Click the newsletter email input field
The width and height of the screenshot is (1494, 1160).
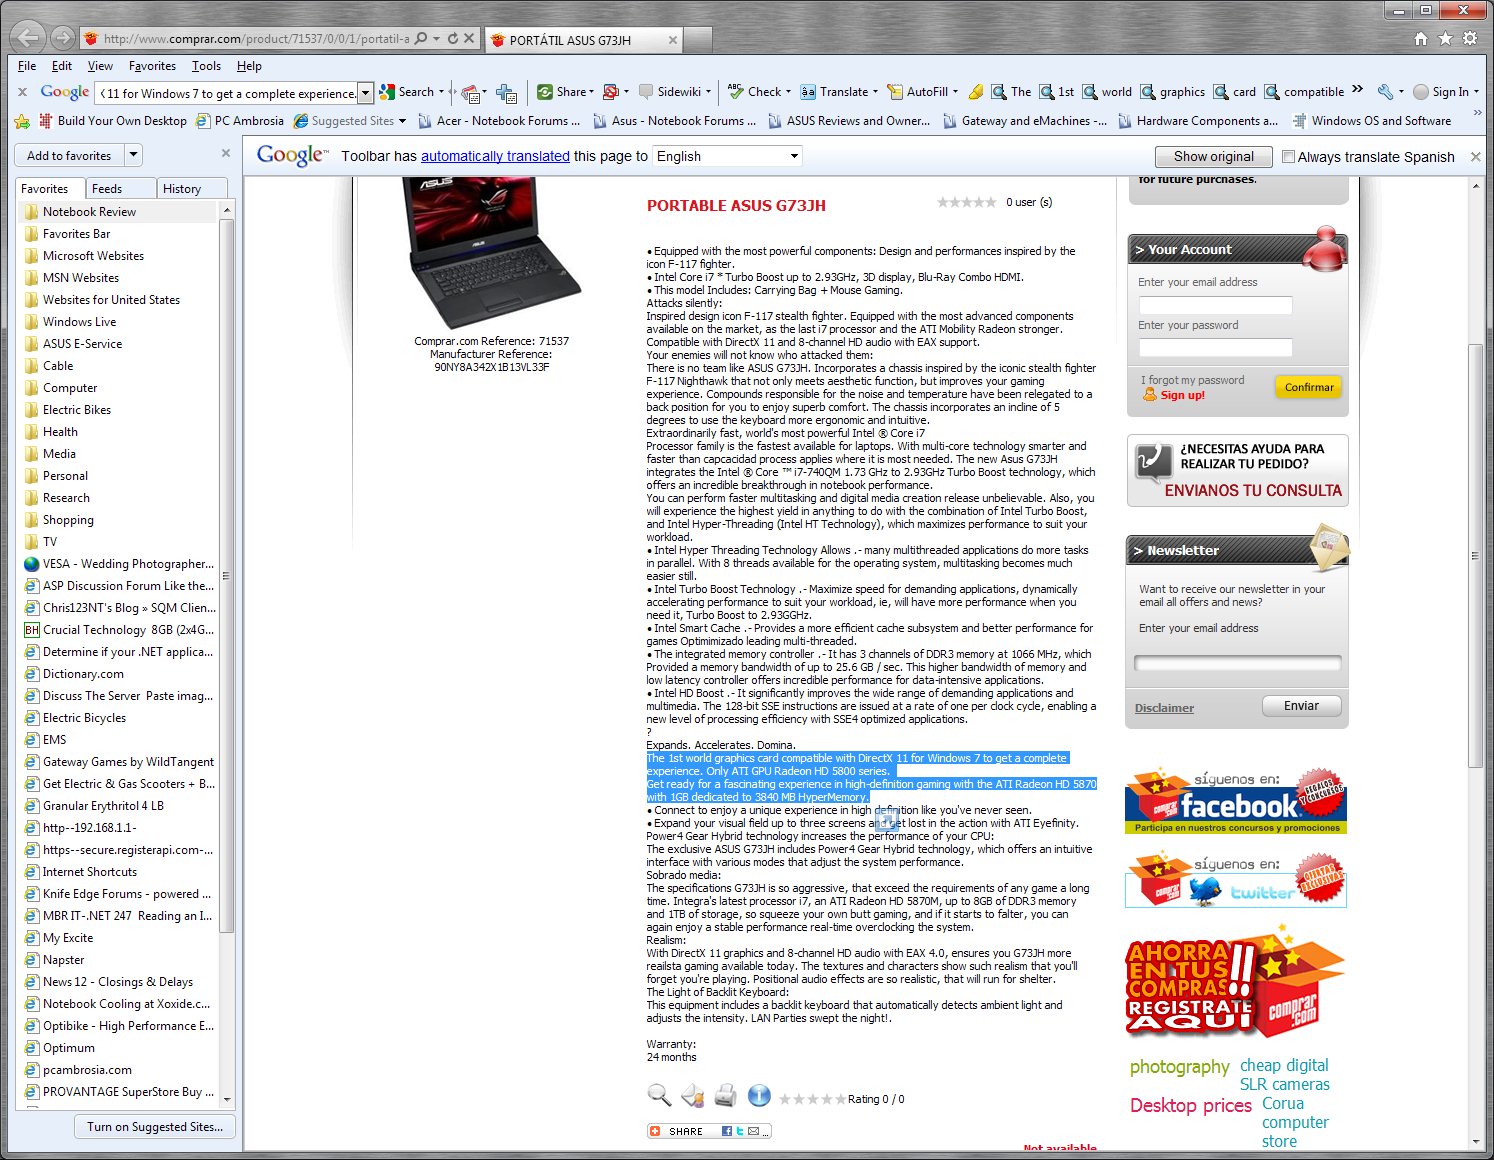point(1238,663)
